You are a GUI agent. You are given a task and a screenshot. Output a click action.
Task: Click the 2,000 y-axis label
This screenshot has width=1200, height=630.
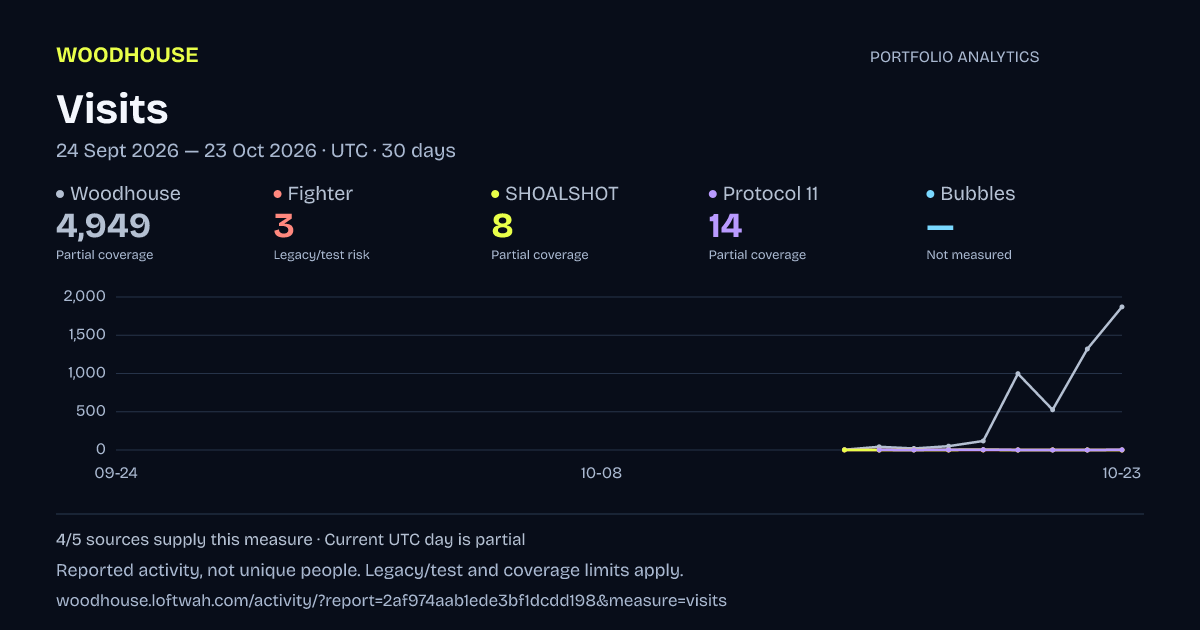[x=84, y=296]
